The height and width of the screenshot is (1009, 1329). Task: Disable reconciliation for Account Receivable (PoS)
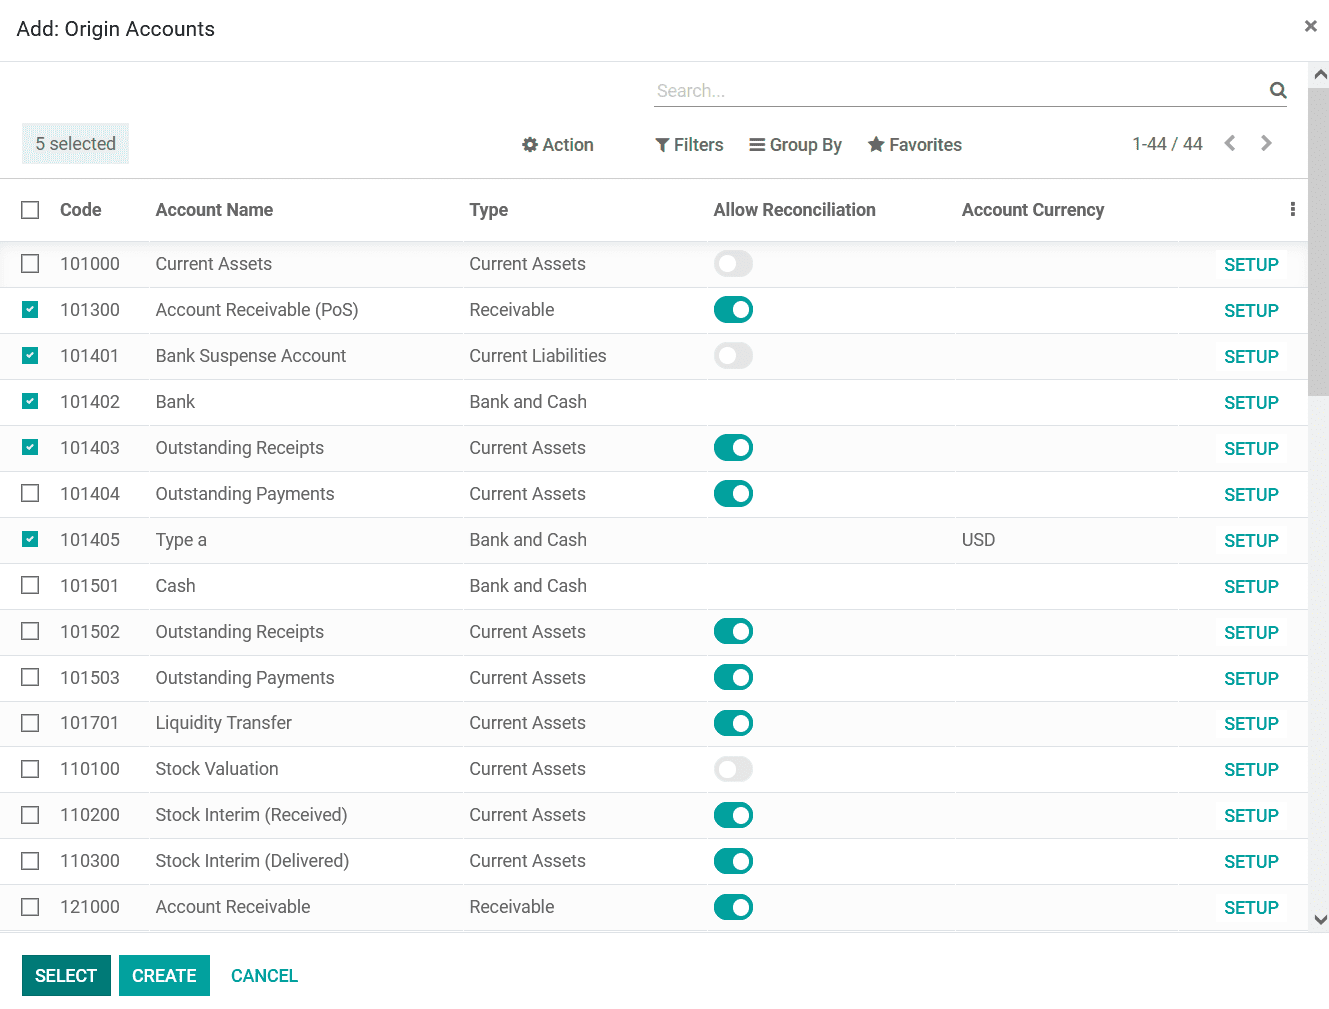[x=733, y=310]
